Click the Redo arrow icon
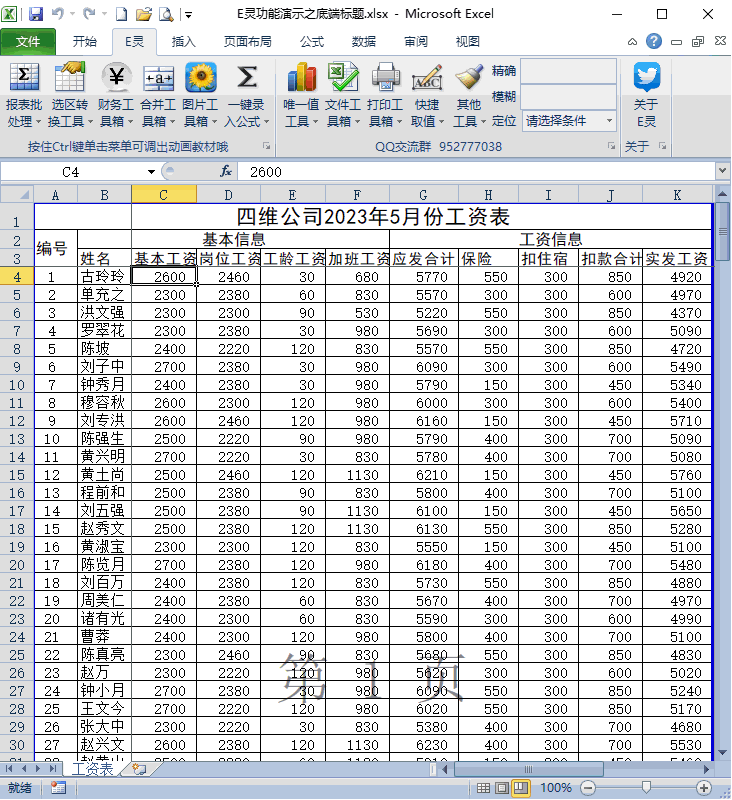The height and width of the screenshot is (800, 732). 89,14
